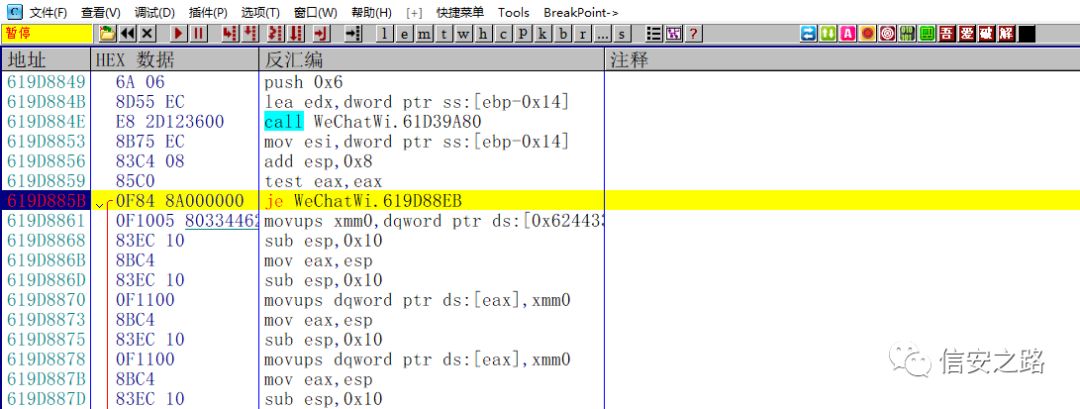Open the 插件(P) menu

click(x=208, y=12)
